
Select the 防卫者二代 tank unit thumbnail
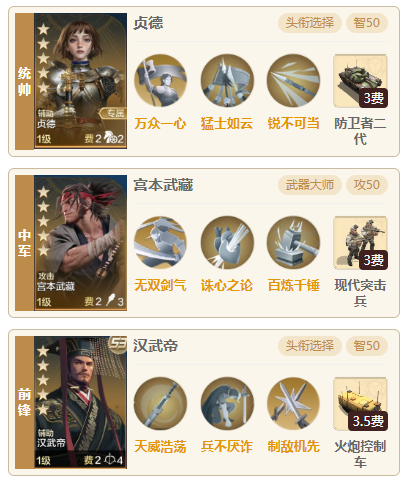(360, 81)
